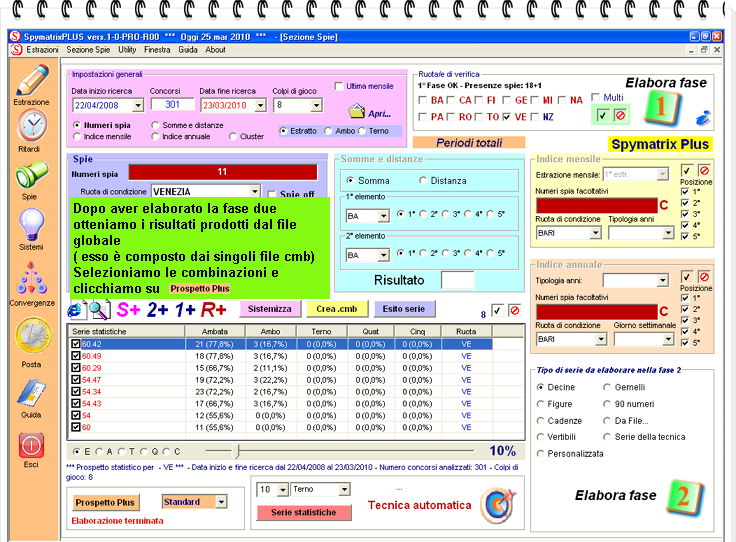Open the Convergenze icon
The height and width of the screenshot is (542, 736).
[x=31, y=279]
